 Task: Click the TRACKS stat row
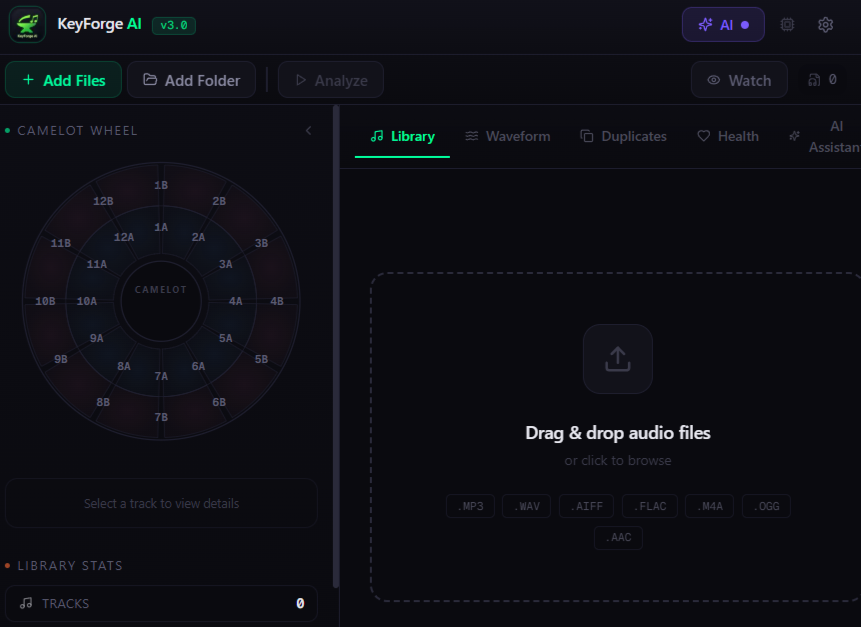161,603
